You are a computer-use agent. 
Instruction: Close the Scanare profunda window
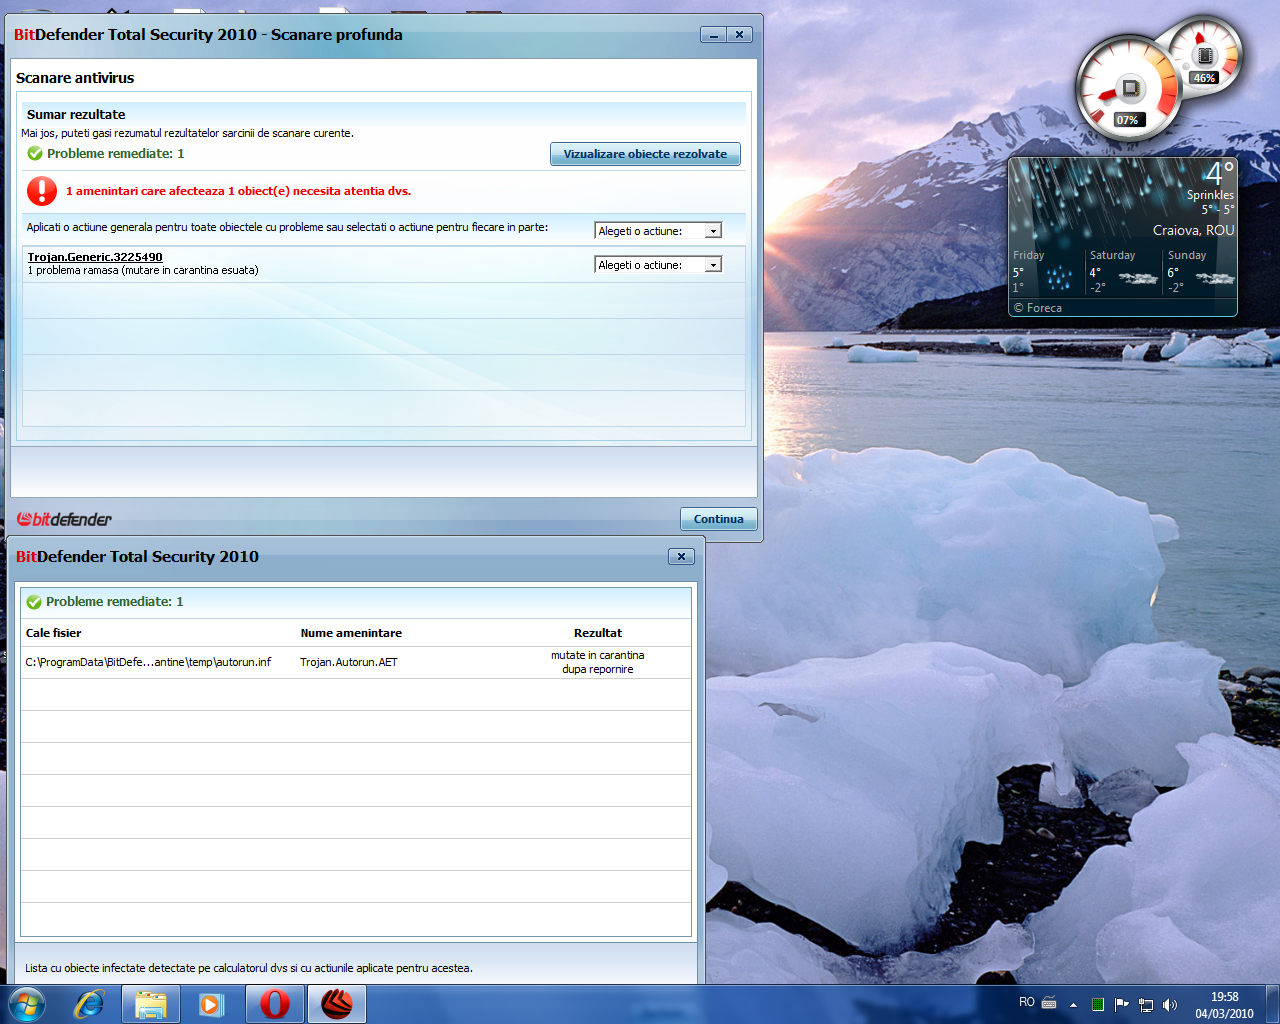click(x=739, y=35)
